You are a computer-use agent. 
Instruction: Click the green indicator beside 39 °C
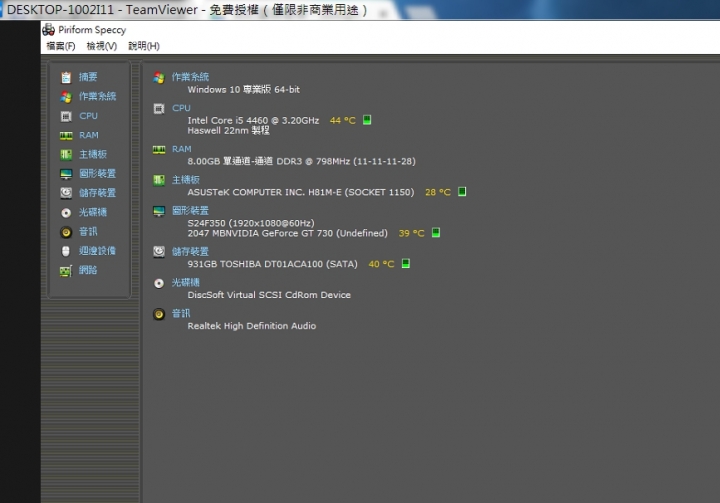(x=436, y=232)
